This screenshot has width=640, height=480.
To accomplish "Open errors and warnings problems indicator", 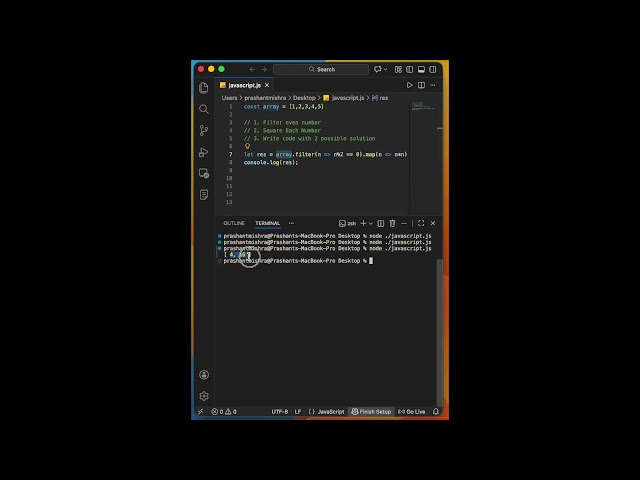I will [224, 411].
